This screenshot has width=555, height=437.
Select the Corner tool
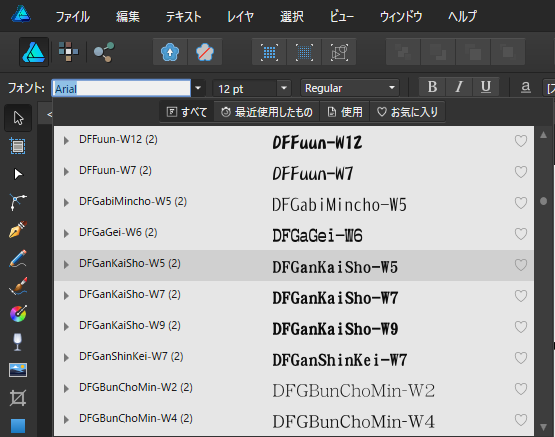[x=18, y=202]
